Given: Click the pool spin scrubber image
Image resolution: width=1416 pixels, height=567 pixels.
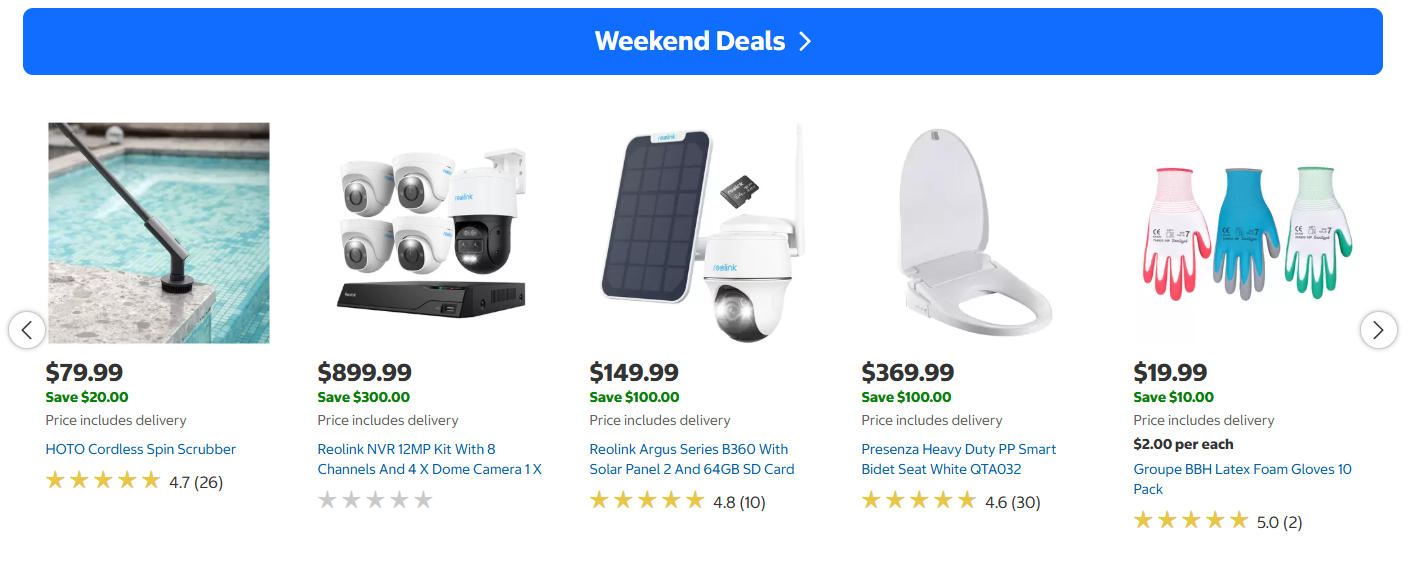Looking at the screenshot, I should 159,233.
